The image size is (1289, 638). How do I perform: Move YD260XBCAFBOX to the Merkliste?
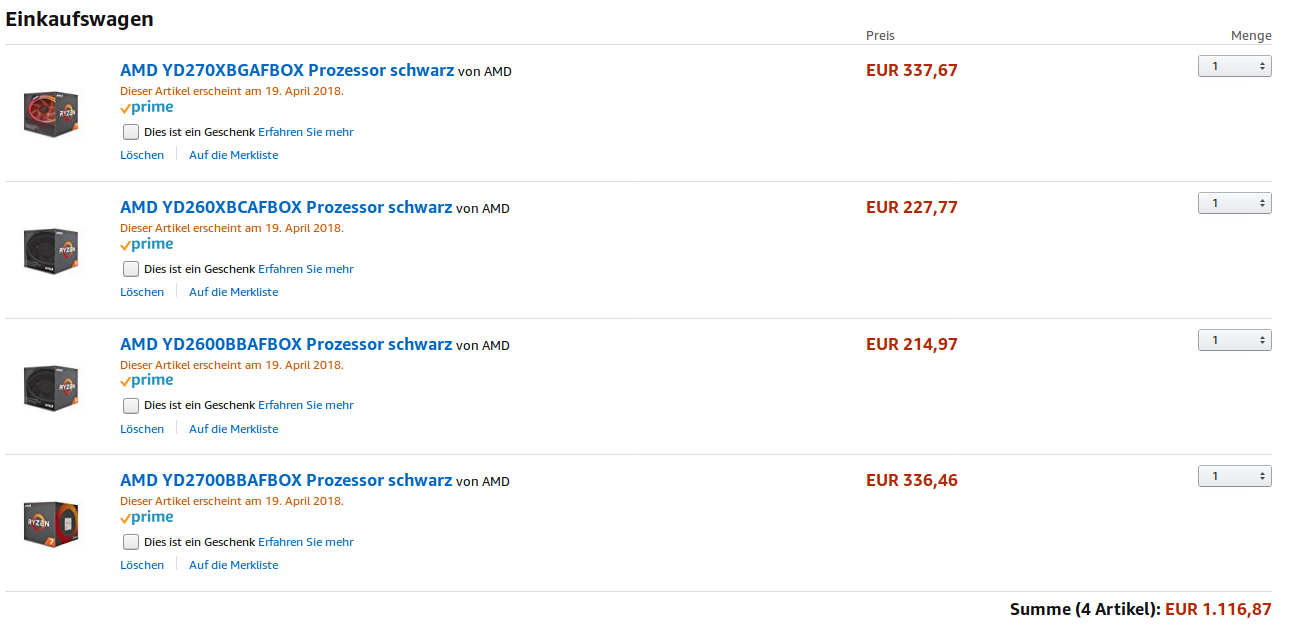[233, 292]
